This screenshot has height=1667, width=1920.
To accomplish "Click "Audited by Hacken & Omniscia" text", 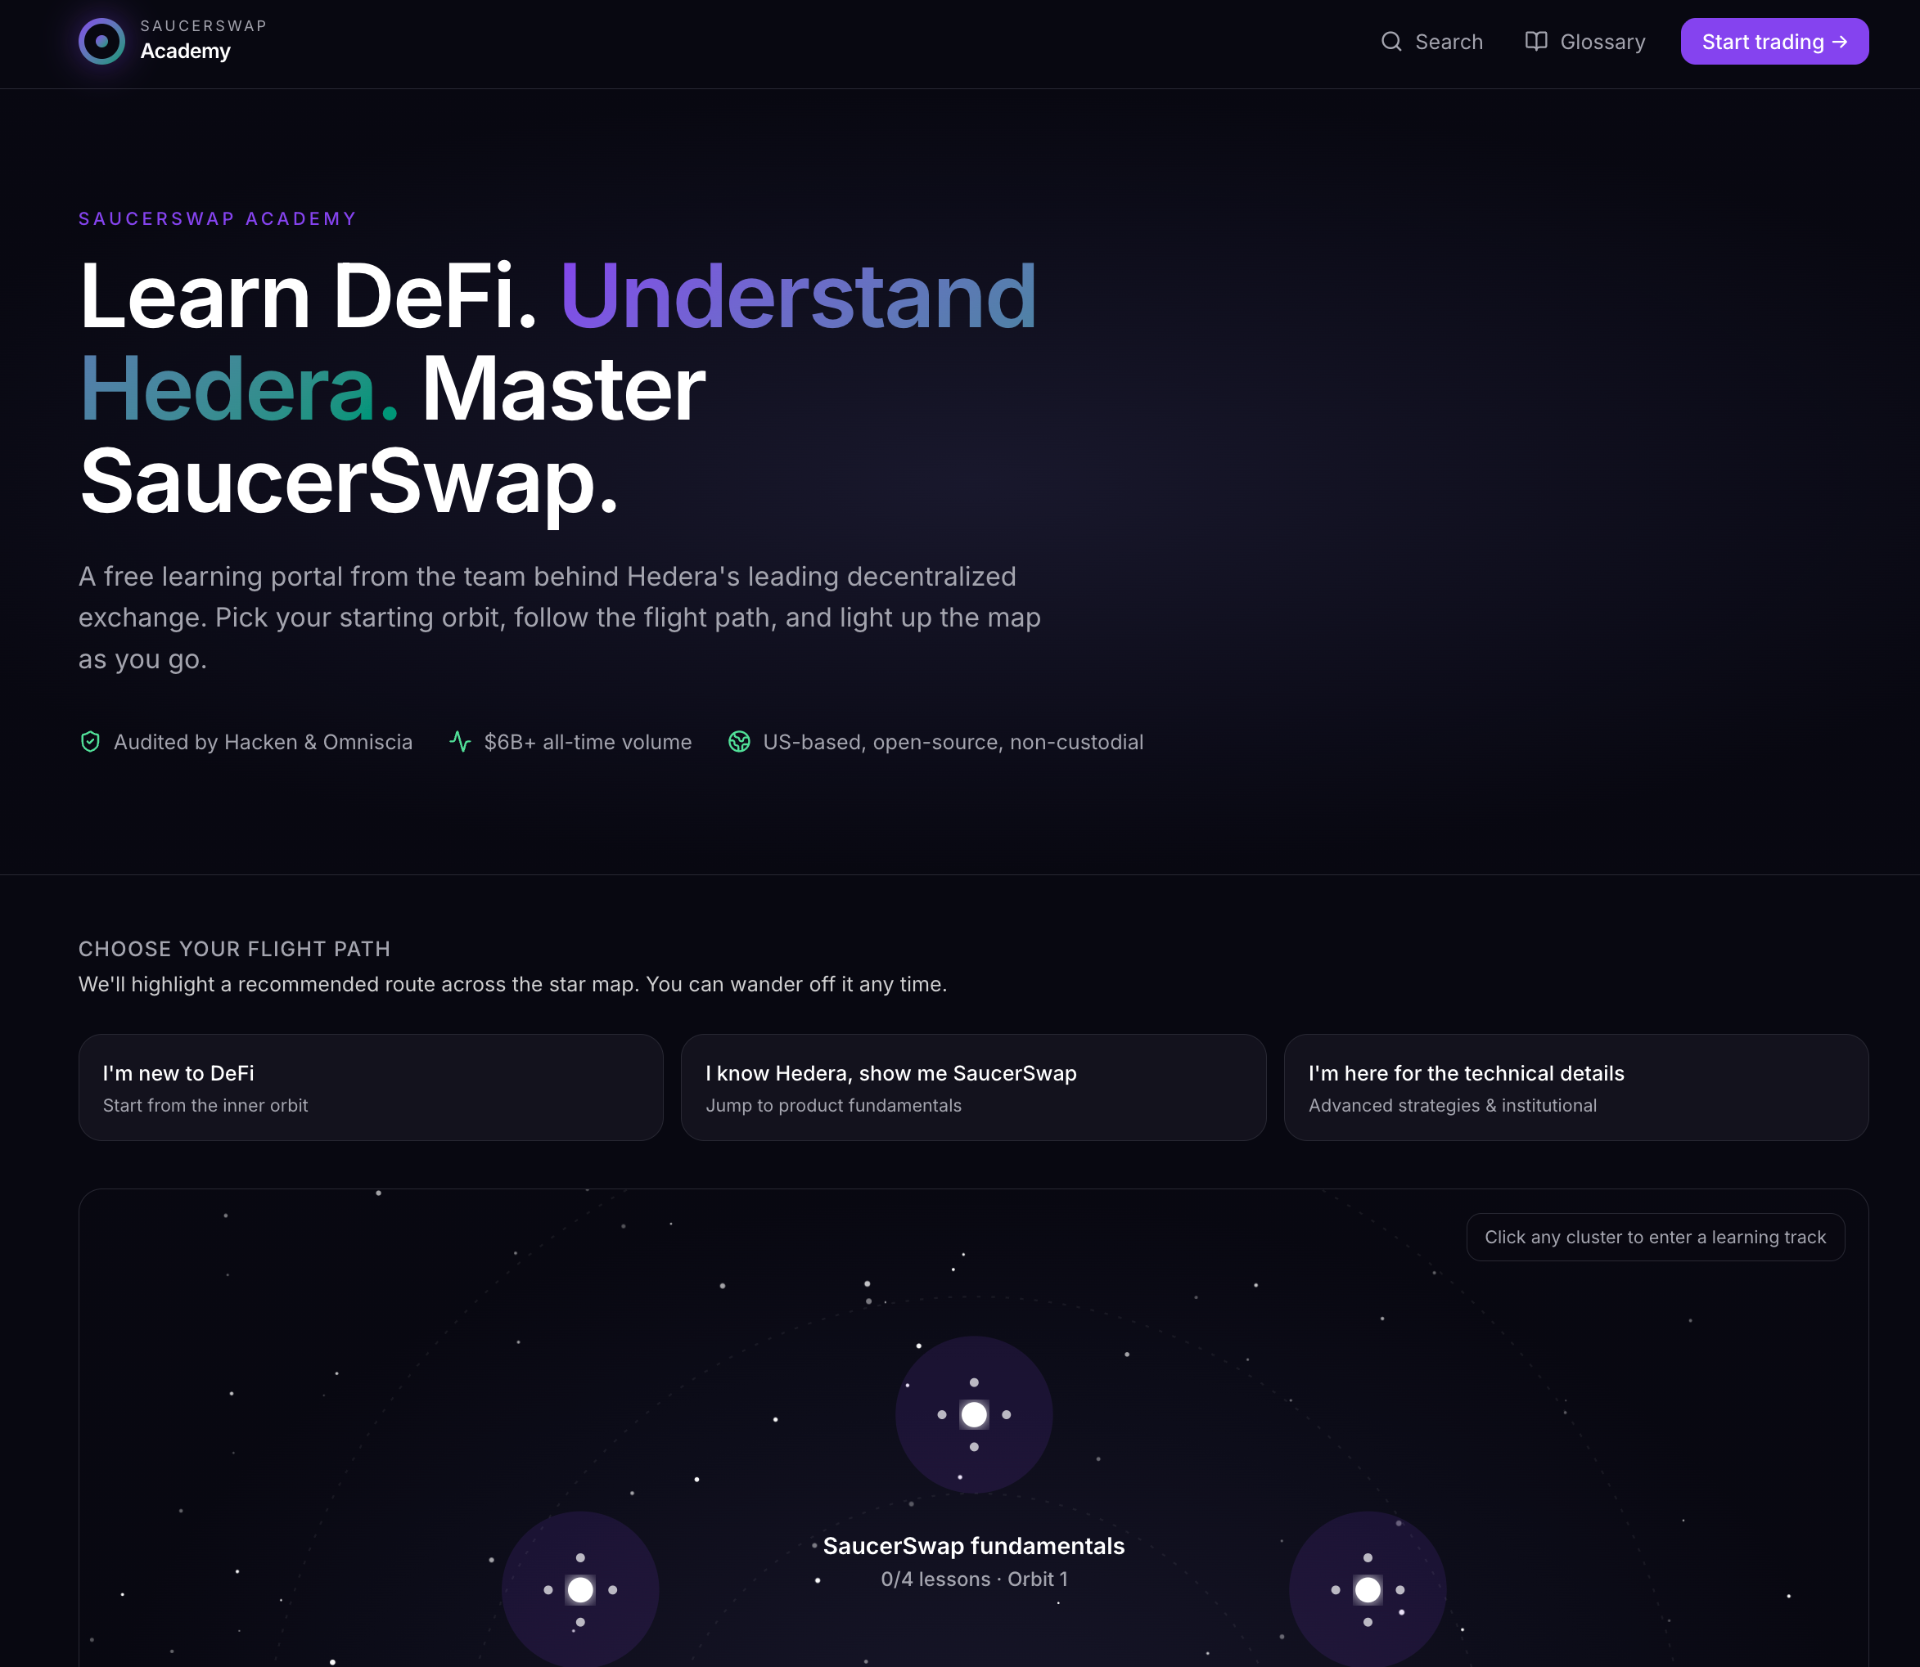I will (x=263, y=742).
